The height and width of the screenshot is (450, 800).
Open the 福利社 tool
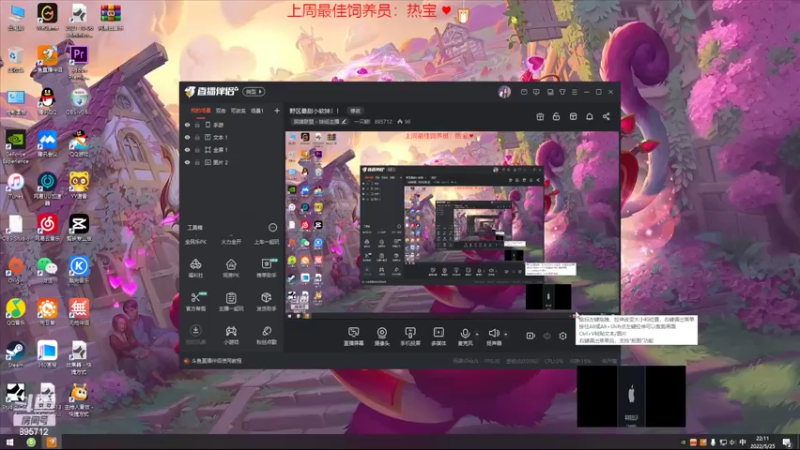click(196, 268)
